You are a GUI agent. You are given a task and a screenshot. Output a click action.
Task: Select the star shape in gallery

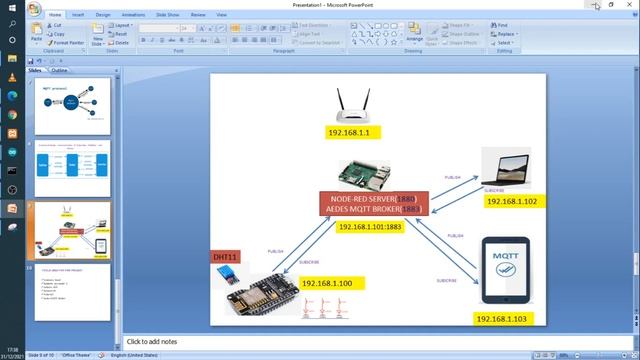pos(394,42)
